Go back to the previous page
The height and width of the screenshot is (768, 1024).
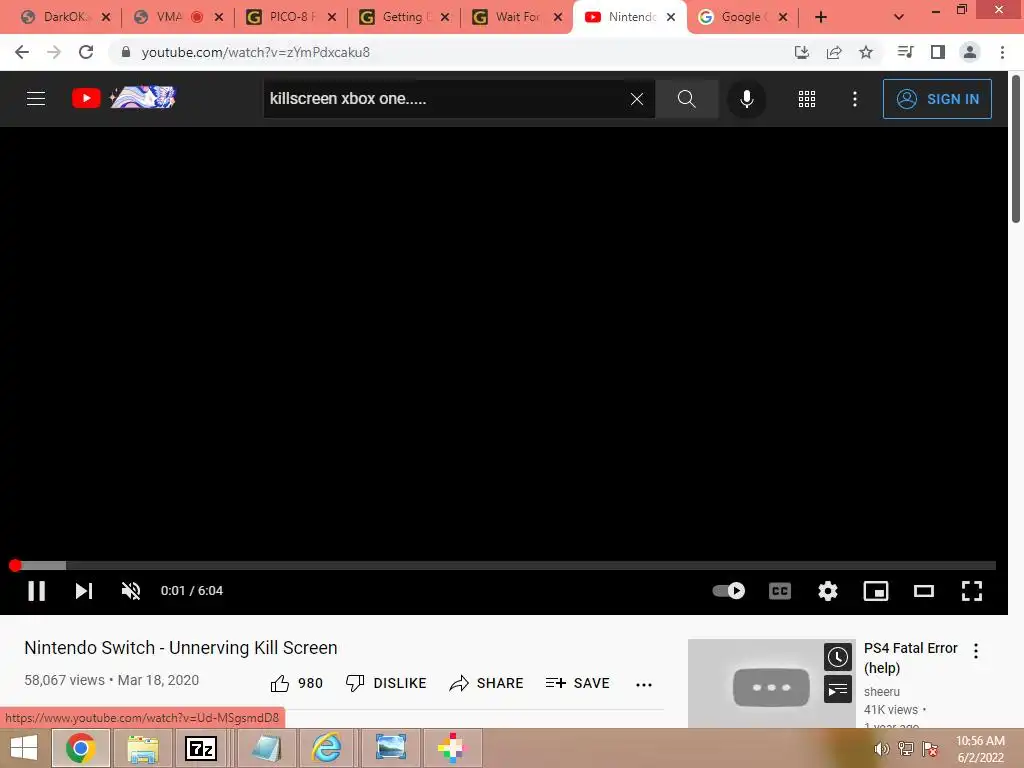tap(22, 52)
